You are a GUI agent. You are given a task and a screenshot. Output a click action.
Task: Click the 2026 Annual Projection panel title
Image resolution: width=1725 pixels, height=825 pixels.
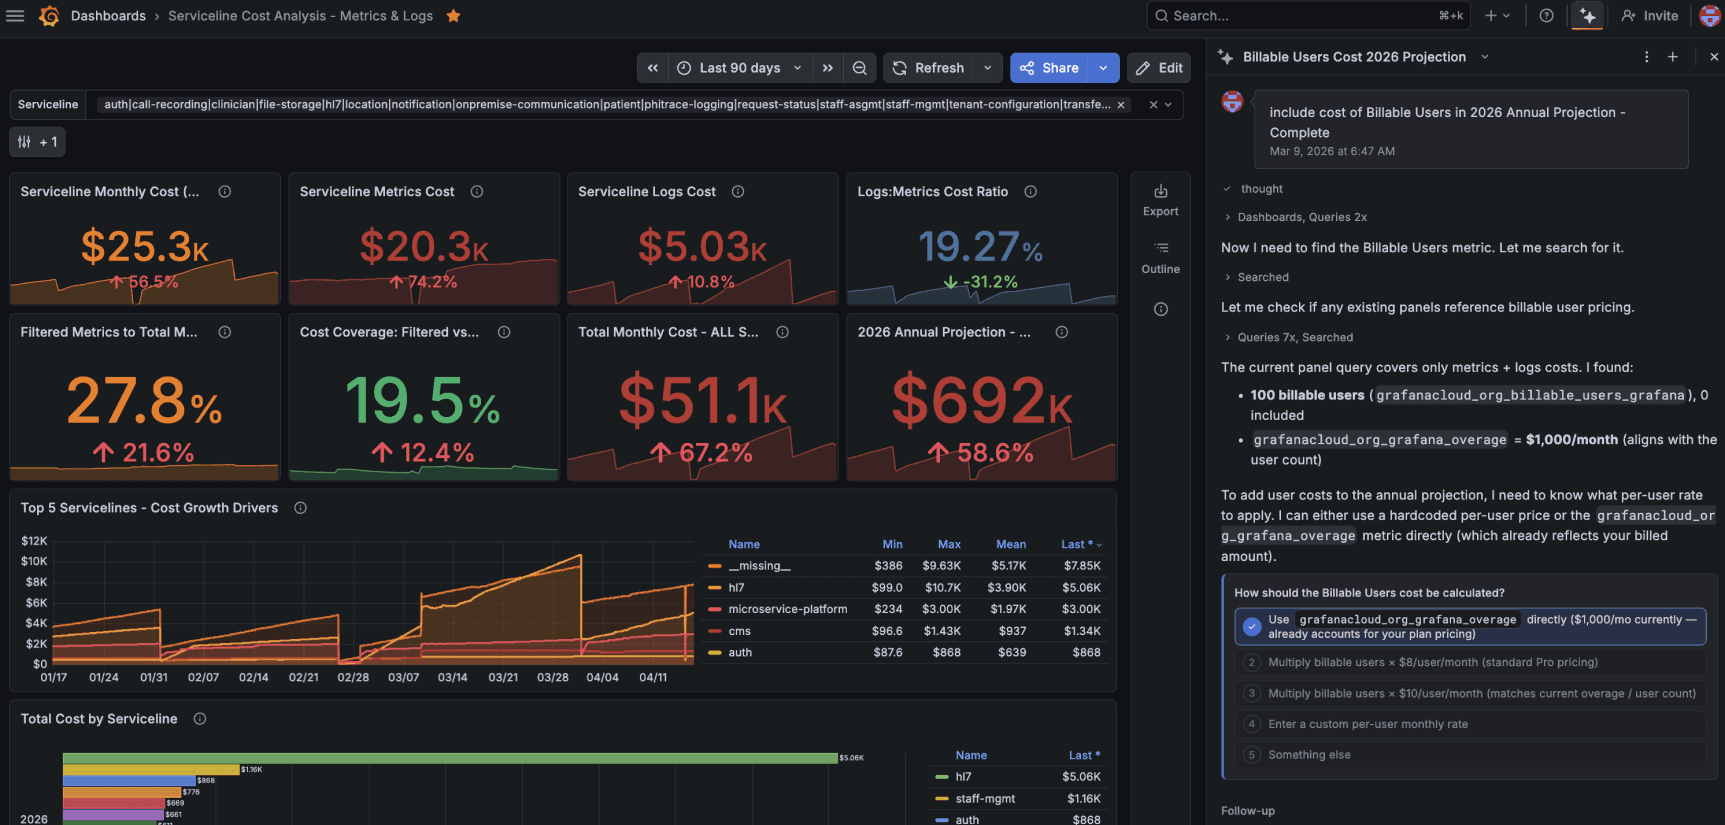coord(943,332)
